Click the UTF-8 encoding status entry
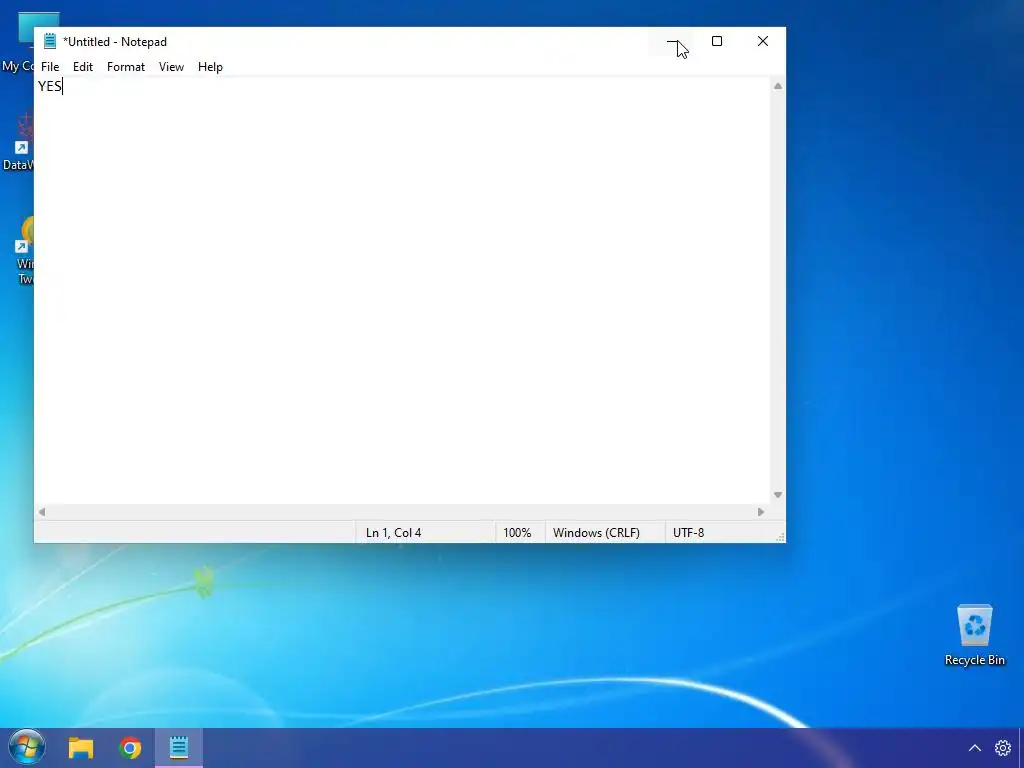The image size is (1024, 768). (x=688, y=533)
